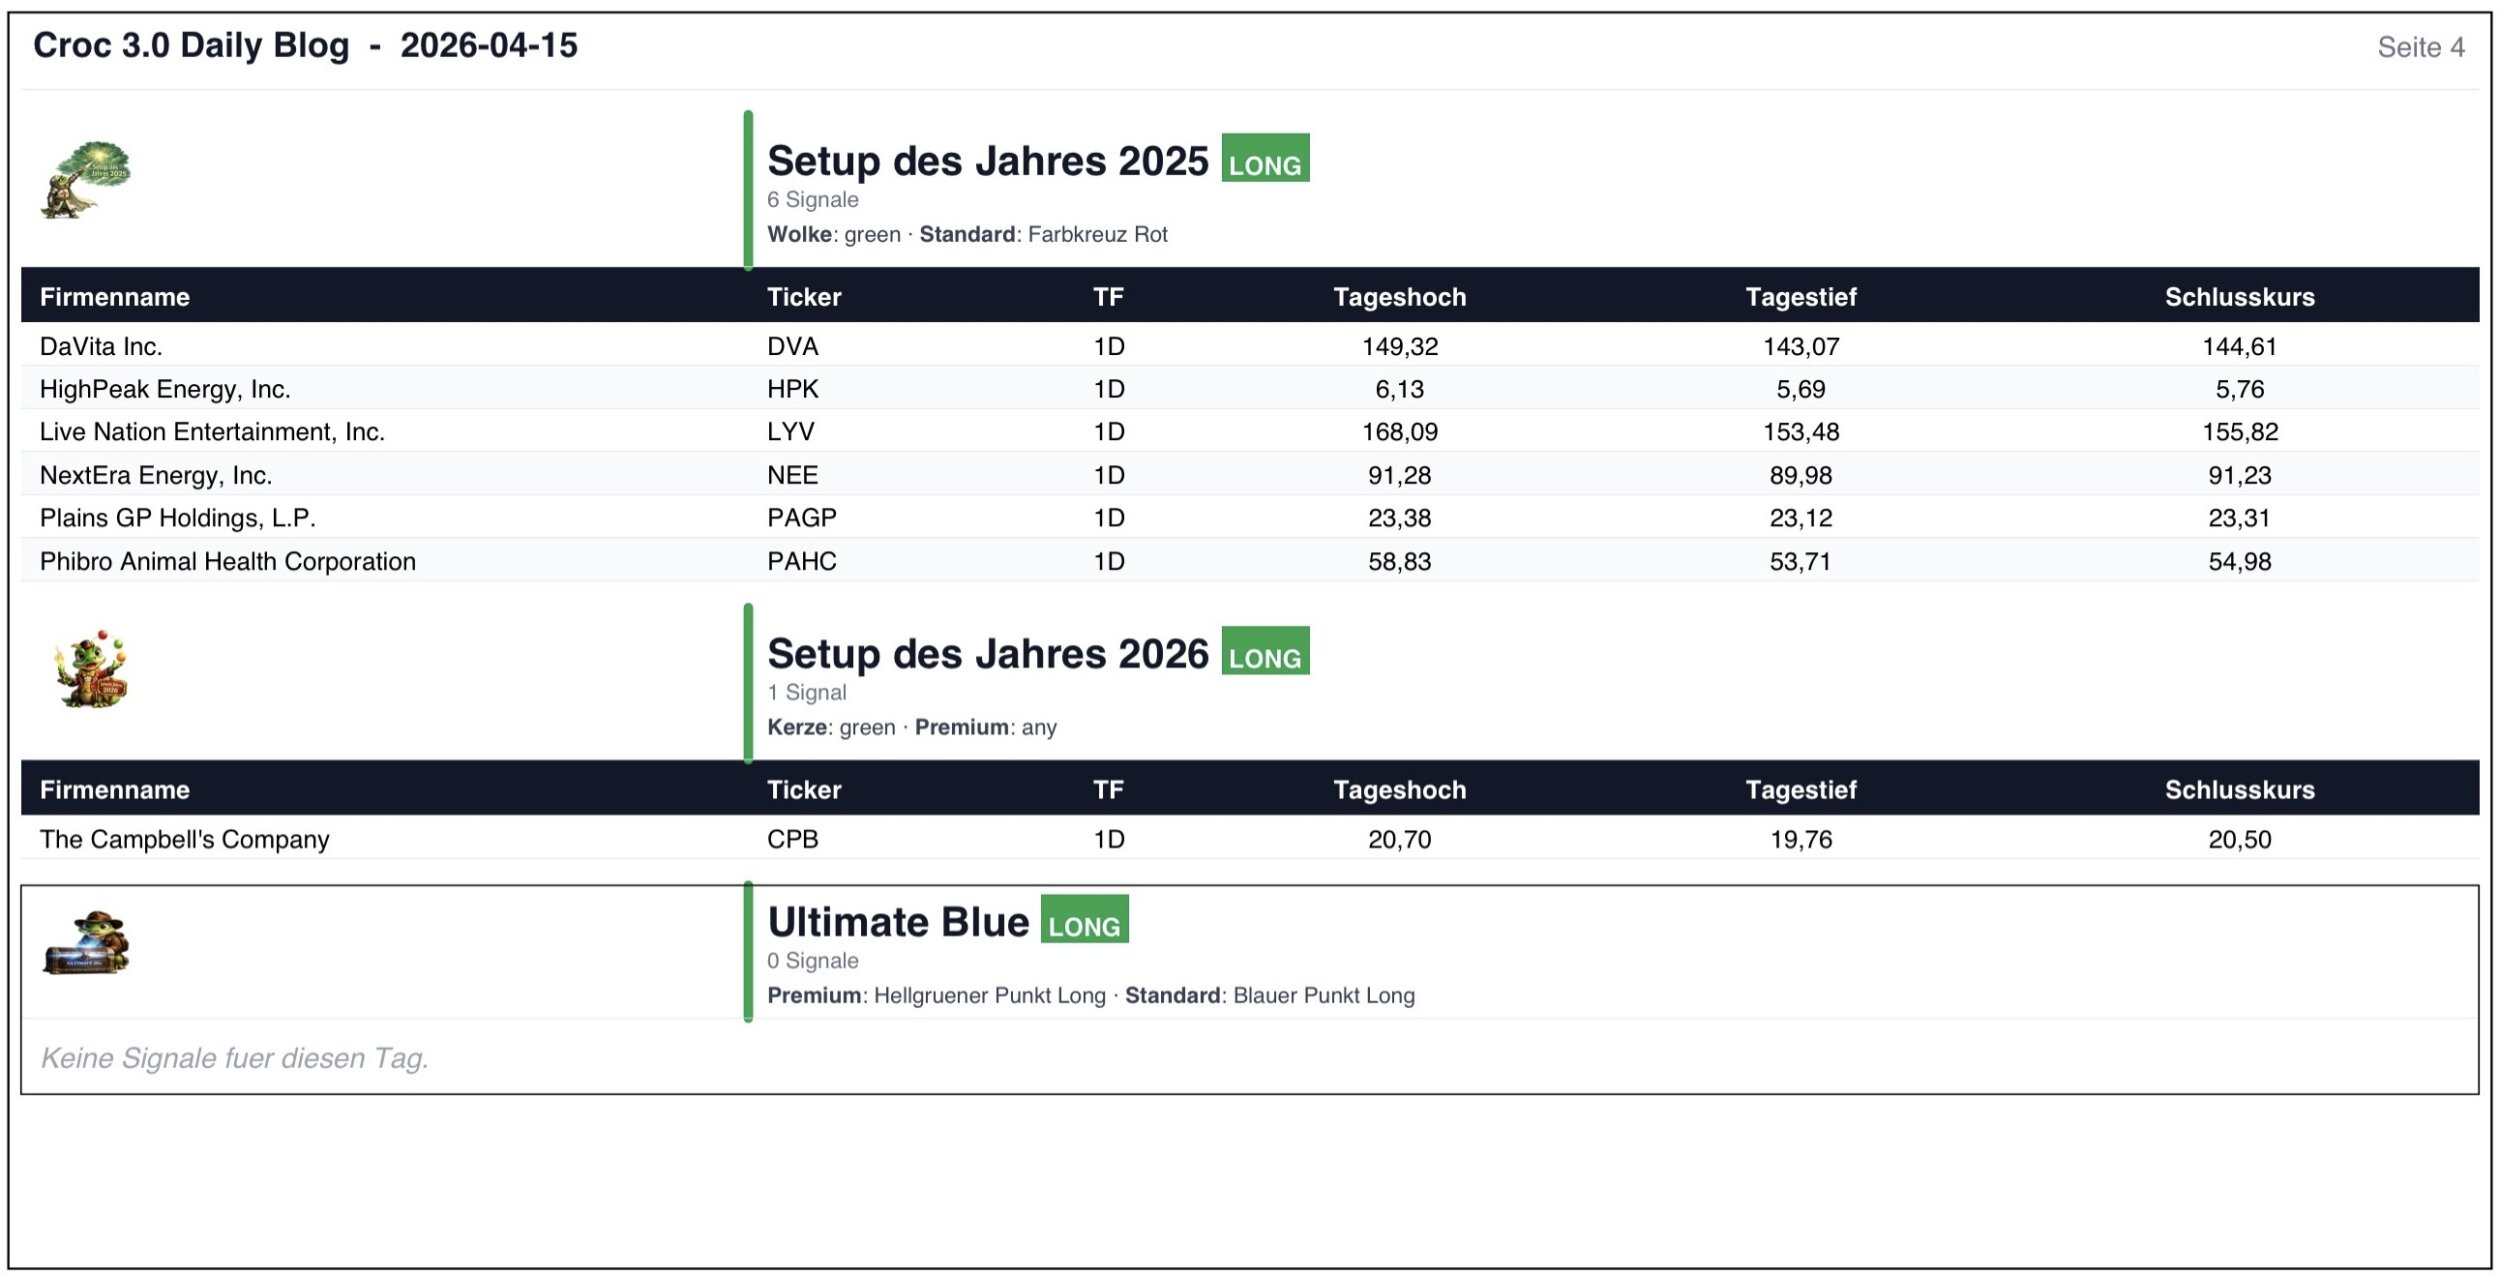The height and width of the screenshot is (1275, 2500).
Task: Click the green LONG badge for Setup des Jahres 2025
Action: (x=1264, y=159)
